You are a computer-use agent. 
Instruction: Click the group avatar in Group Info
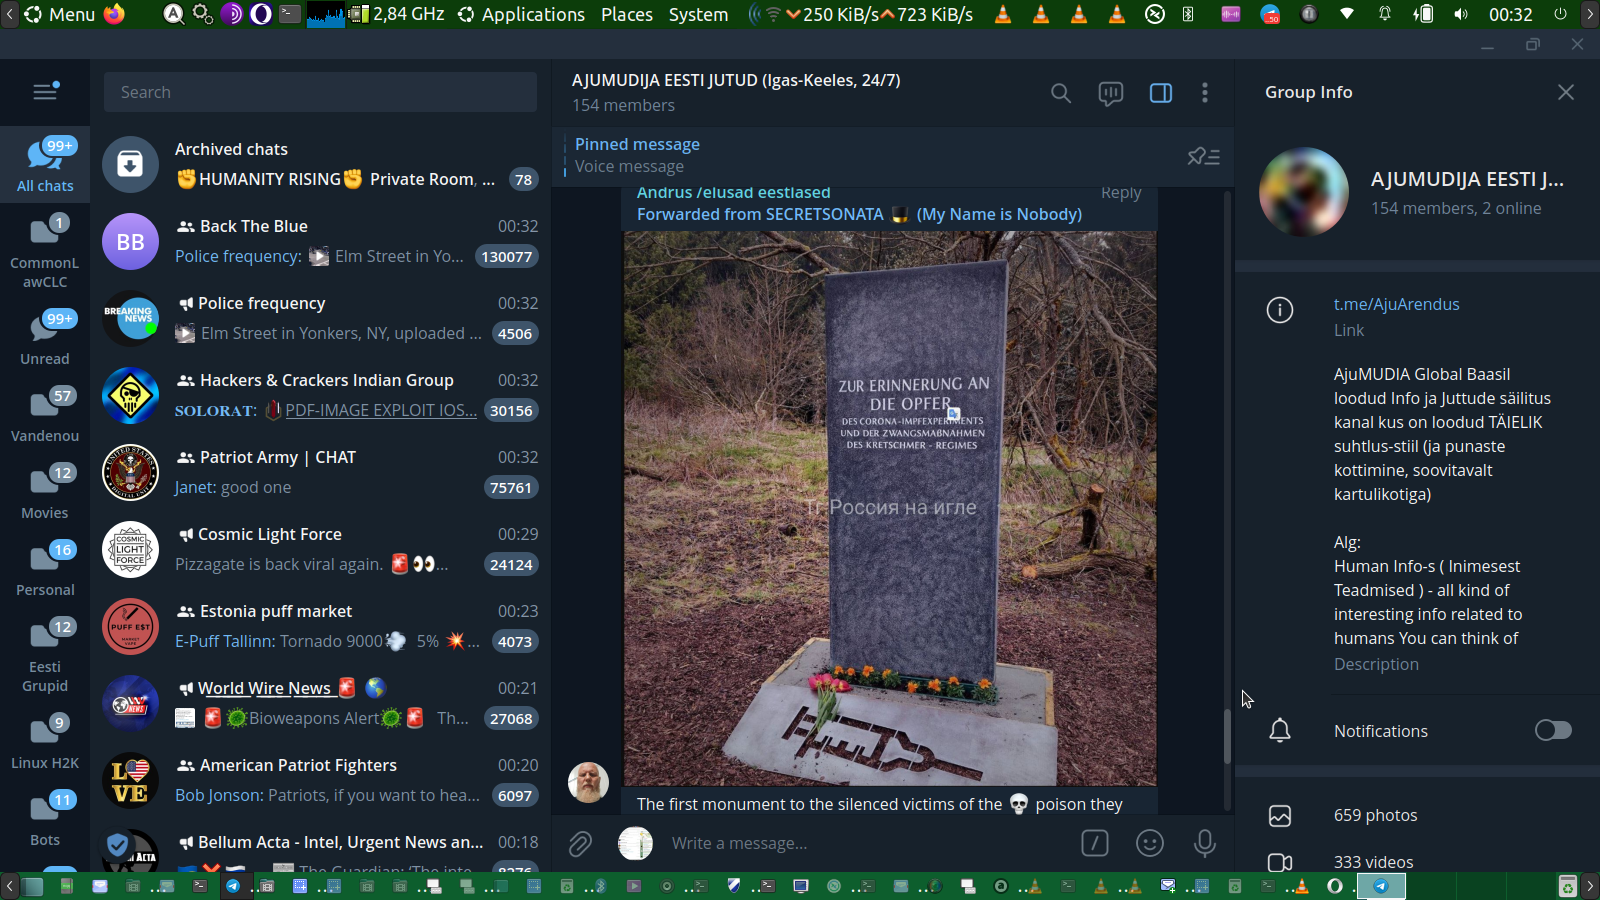pyautogui.click(x=1304, y=192)
